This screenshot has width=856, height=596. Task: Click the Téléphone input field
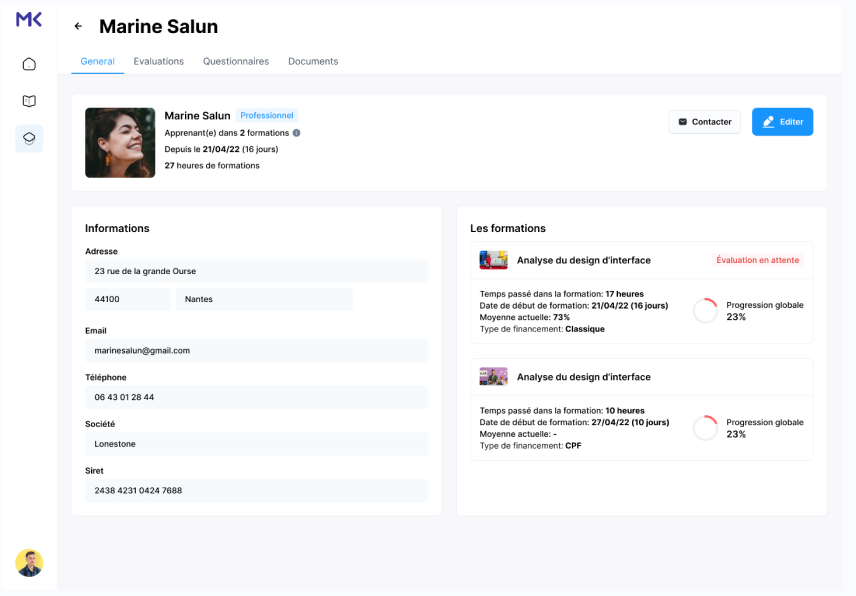click(x=257, y=397)
